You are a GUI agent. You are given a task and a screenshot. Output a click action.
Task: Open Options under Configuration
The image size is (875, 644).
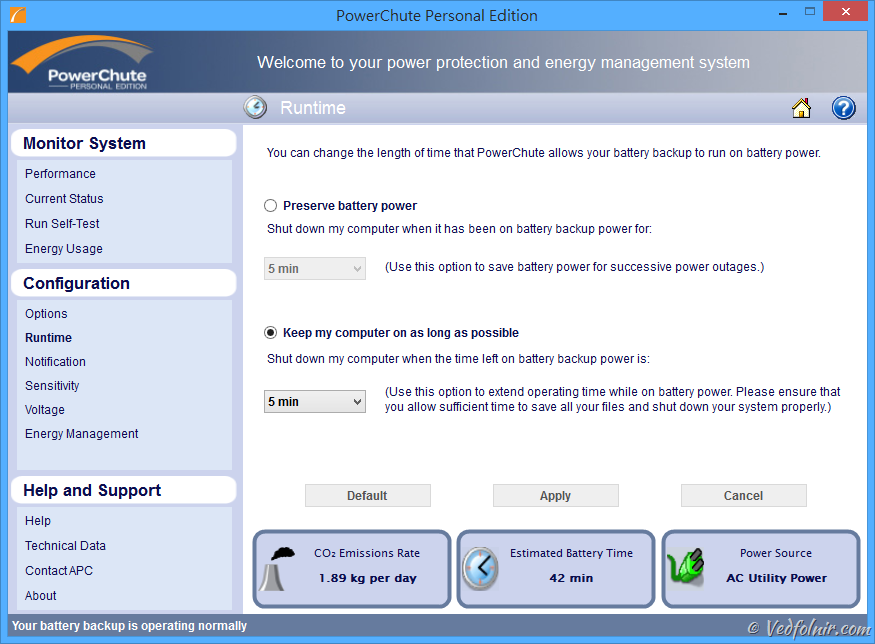pyautogui.click(x=46, y=314)
